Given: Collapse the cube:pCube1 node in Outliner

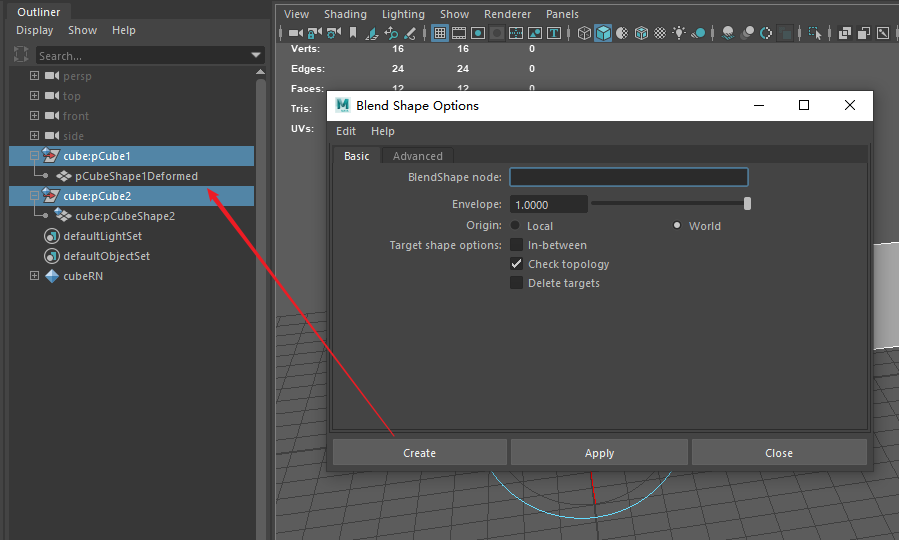Looking at the screenshot, I should [x=34, y=156].
